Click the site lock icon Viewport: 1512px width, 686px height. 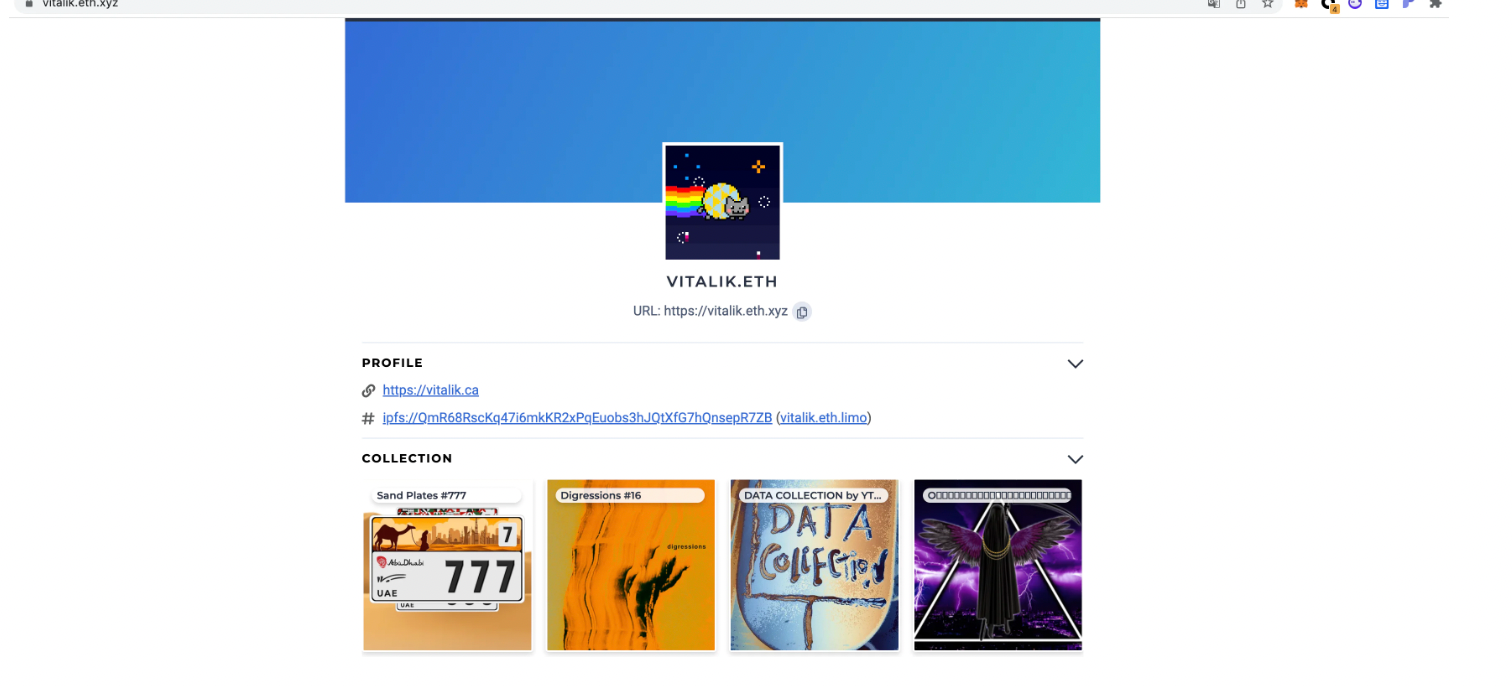pyautogui.click(x=29, y=4)
